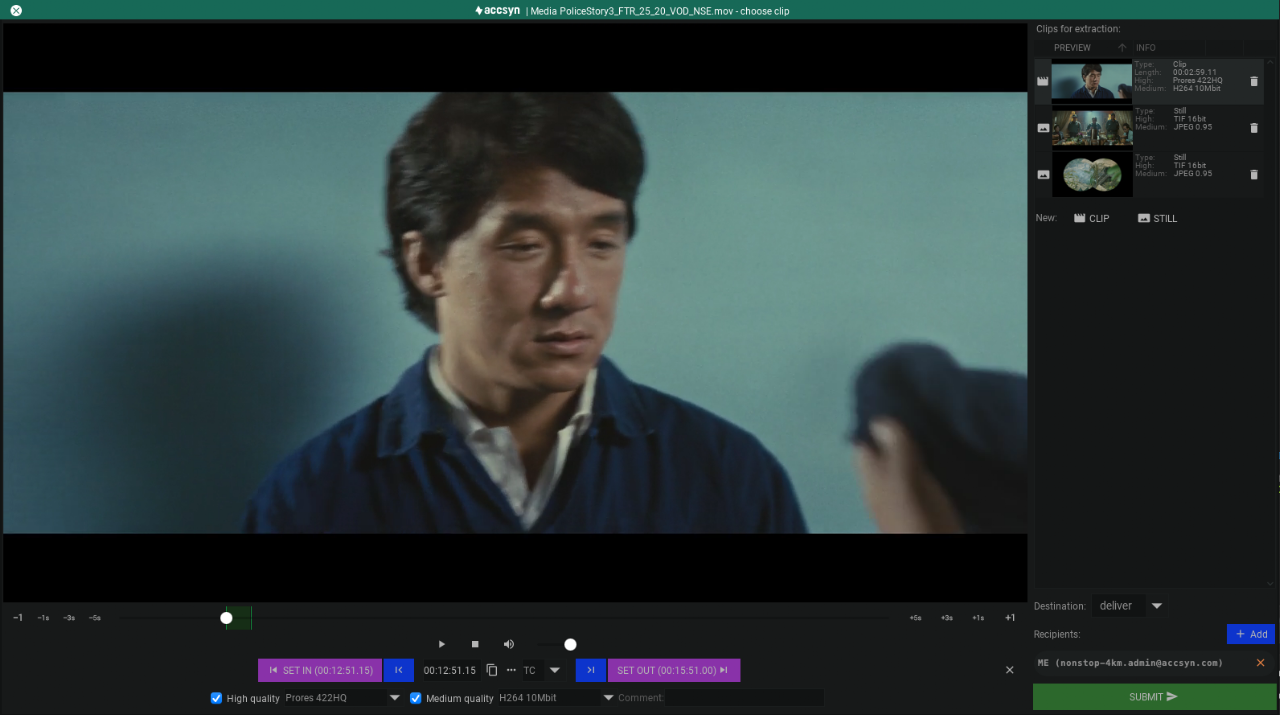
Task: Open the three-dots timecode options
Action: [511, 670]
